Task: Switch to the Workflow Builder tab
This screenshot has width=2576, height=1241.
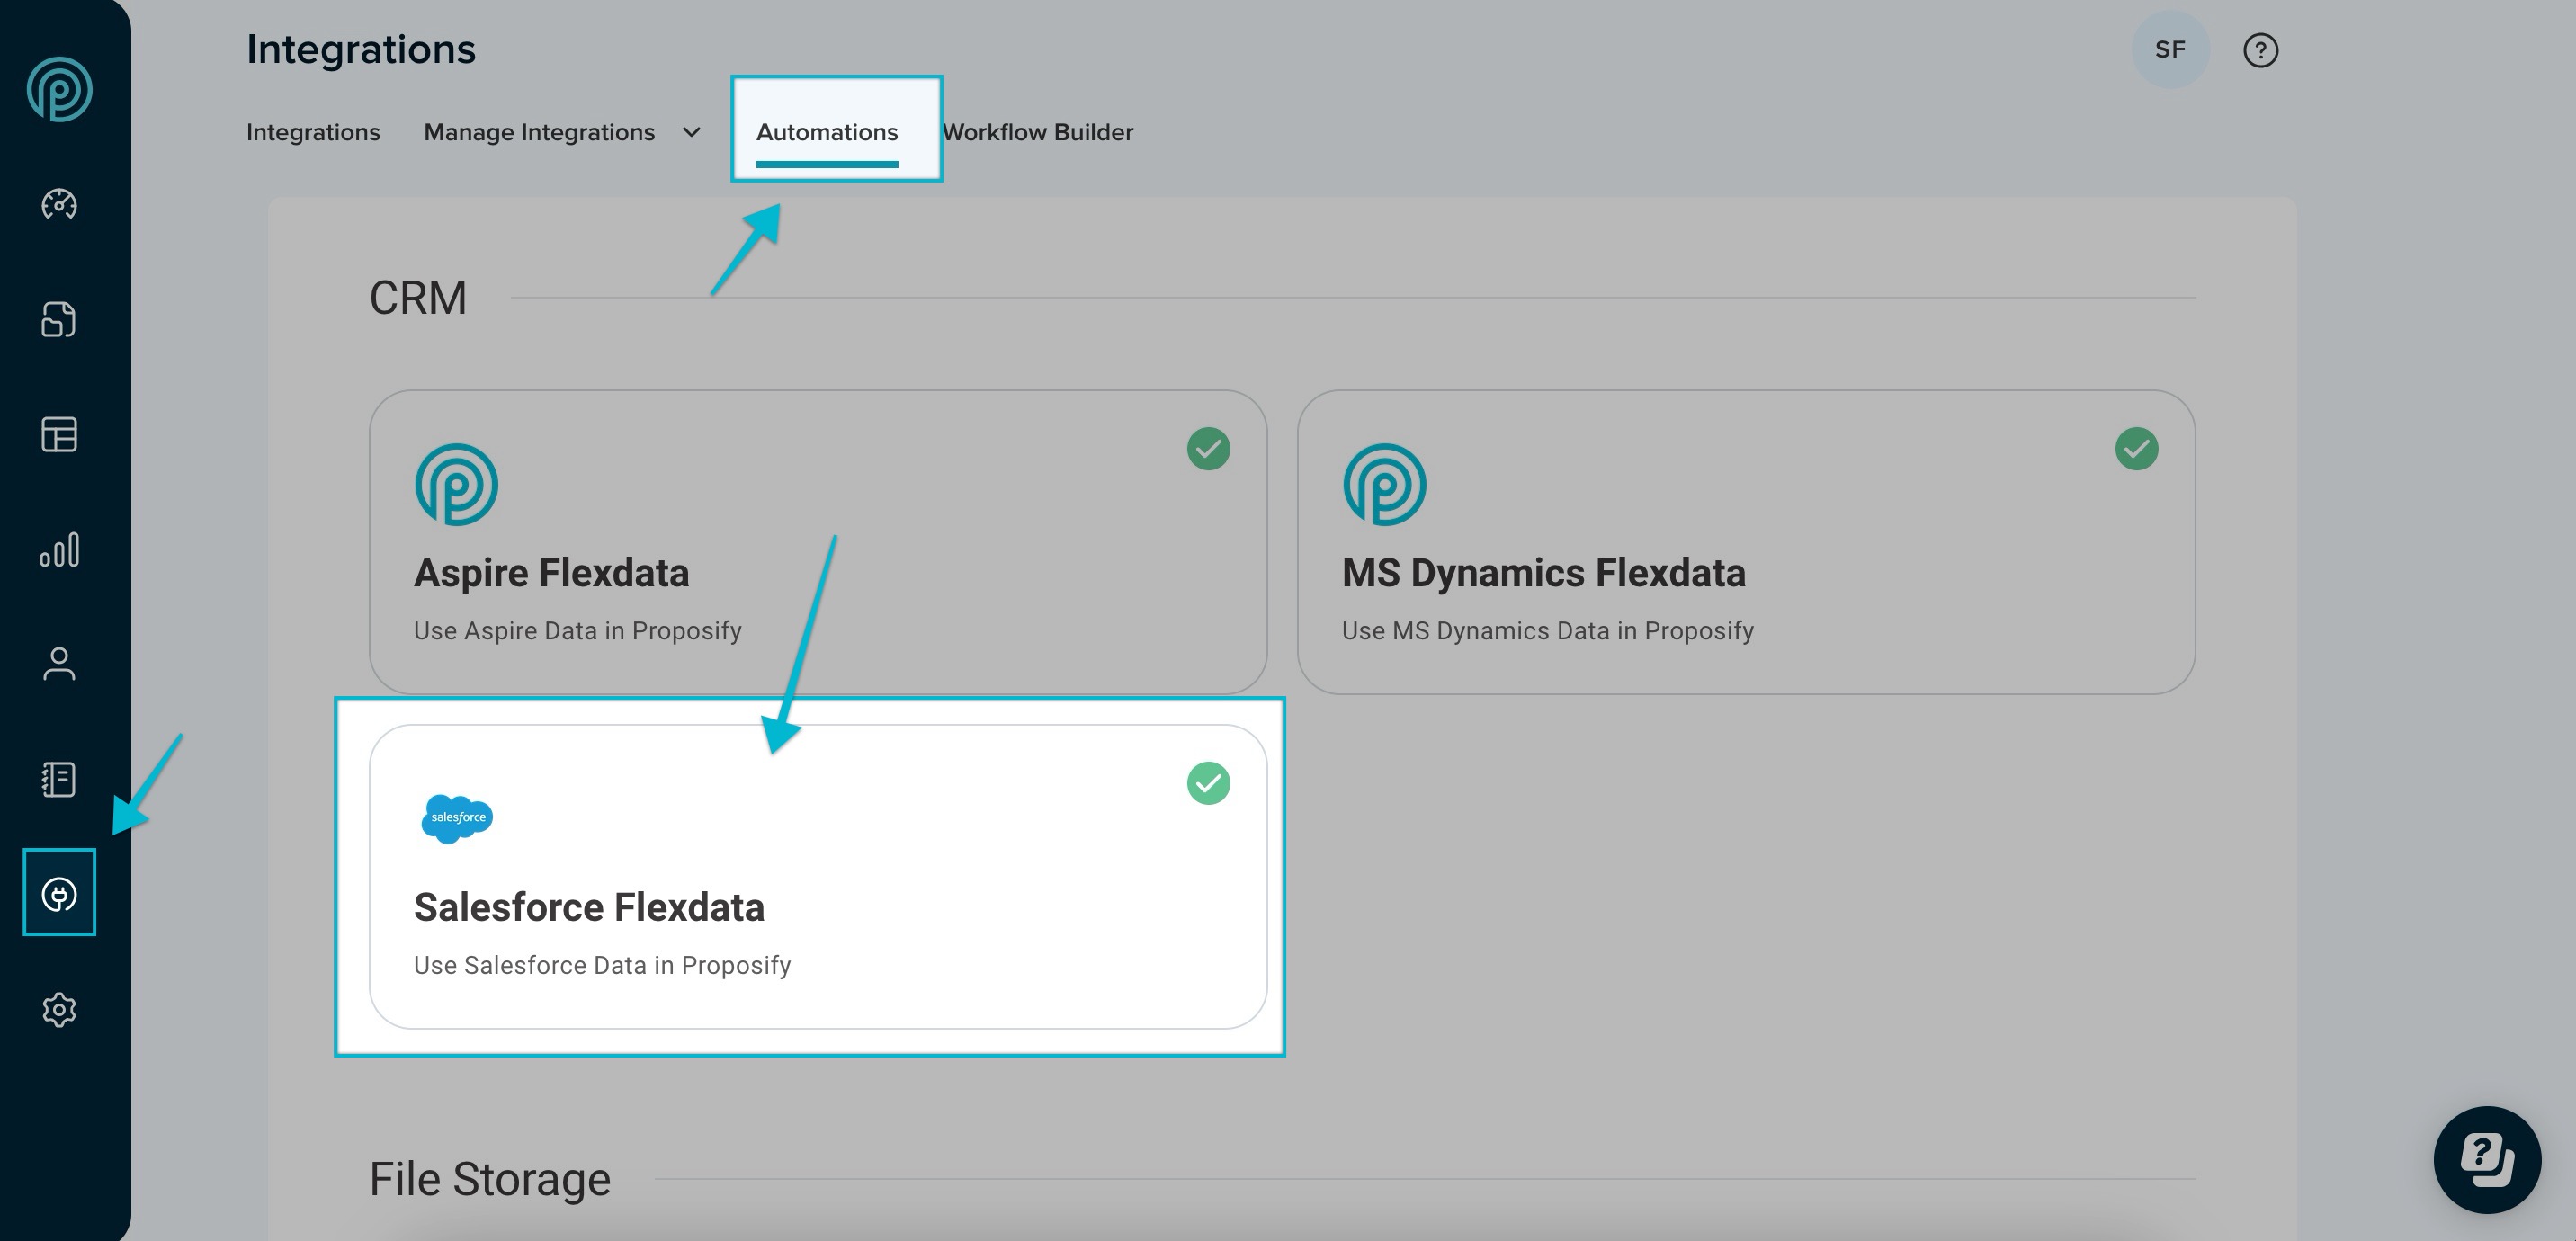Action: [1037, 132]
